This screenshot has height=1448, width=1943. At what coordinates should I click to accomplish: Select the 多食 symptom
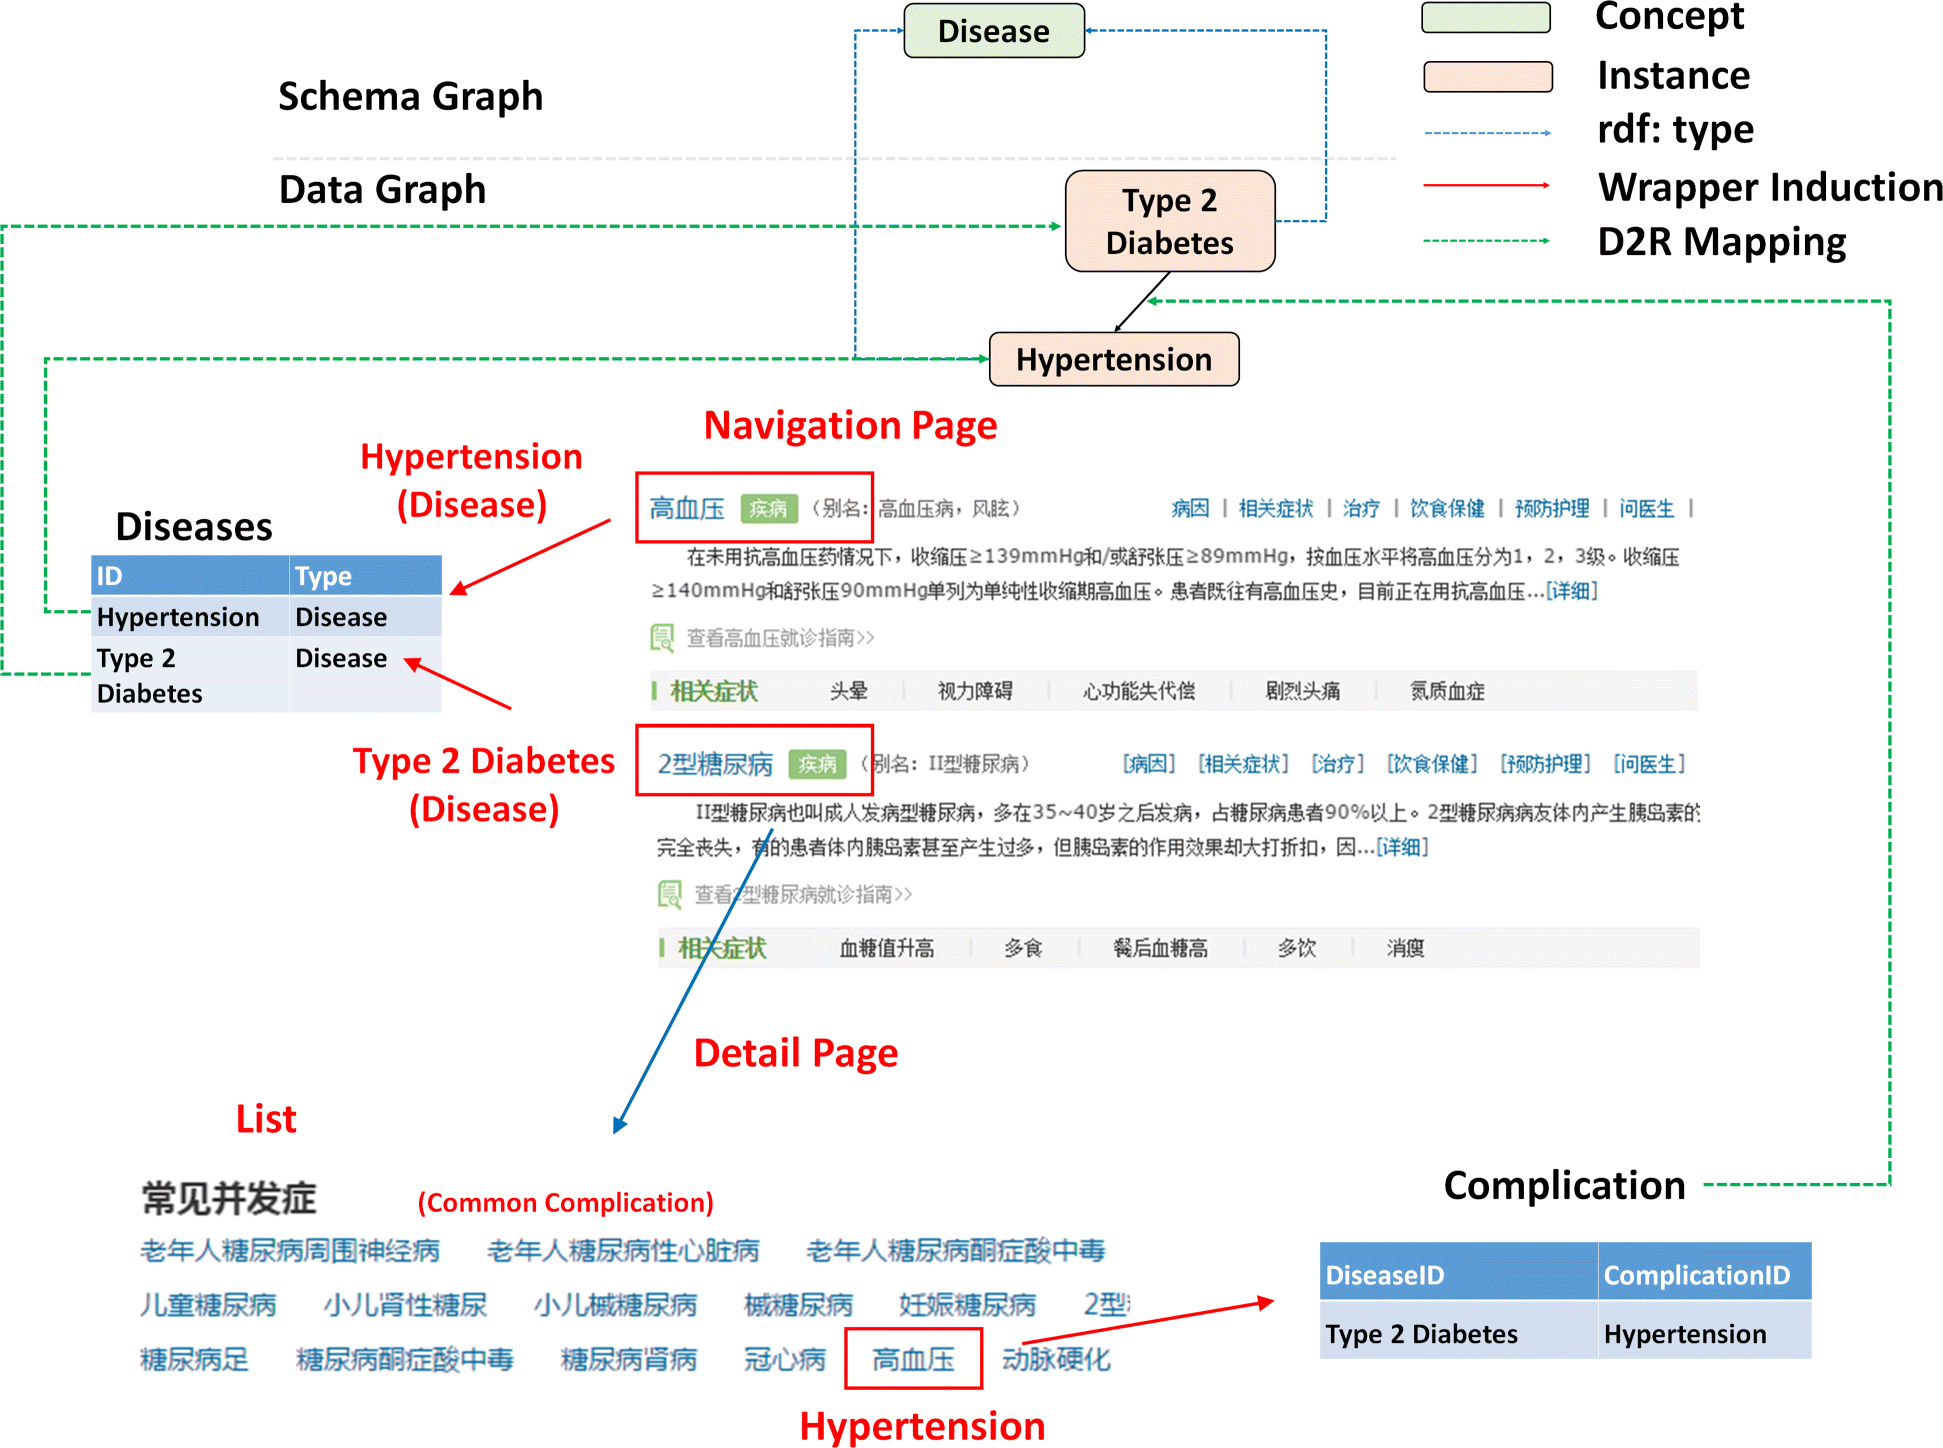(x=1023, y=947)
